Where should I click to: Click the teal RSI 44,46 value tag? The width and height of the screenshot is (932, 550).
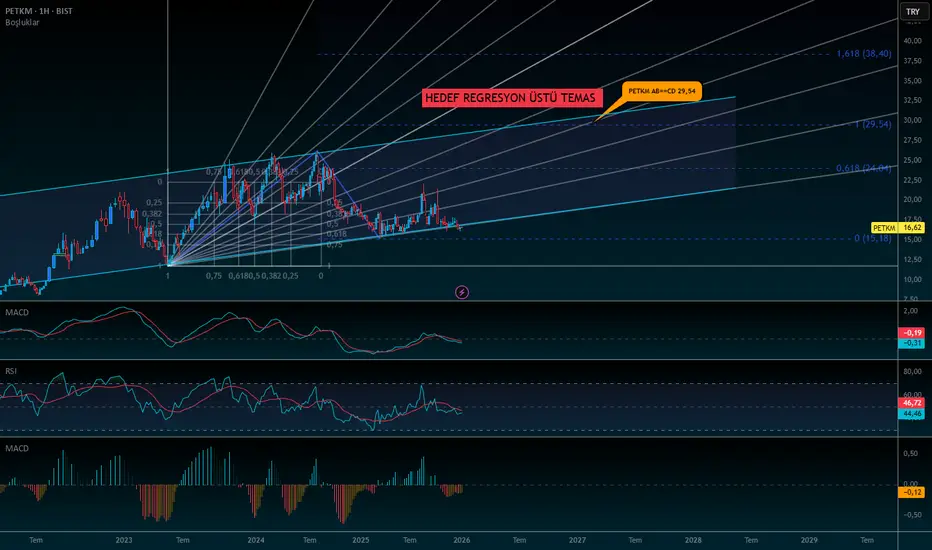911,413
